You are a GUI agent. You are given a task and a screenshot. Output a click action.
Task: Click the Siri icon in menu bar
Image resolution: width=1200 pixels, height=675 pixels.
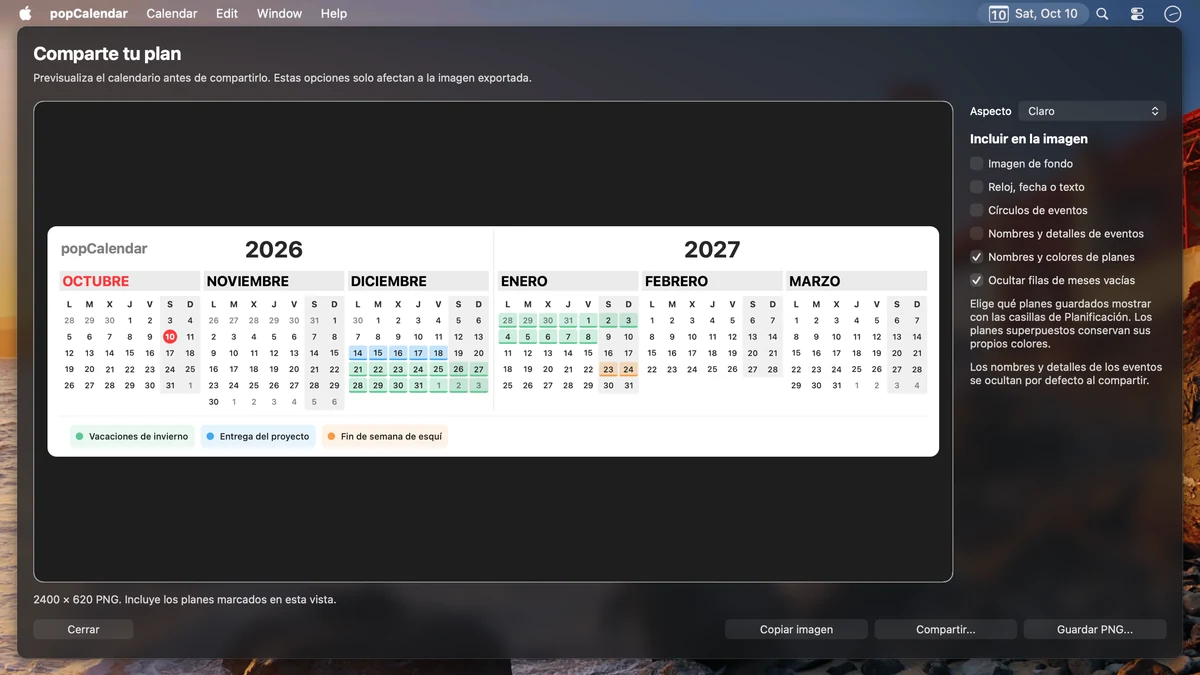1173,14
